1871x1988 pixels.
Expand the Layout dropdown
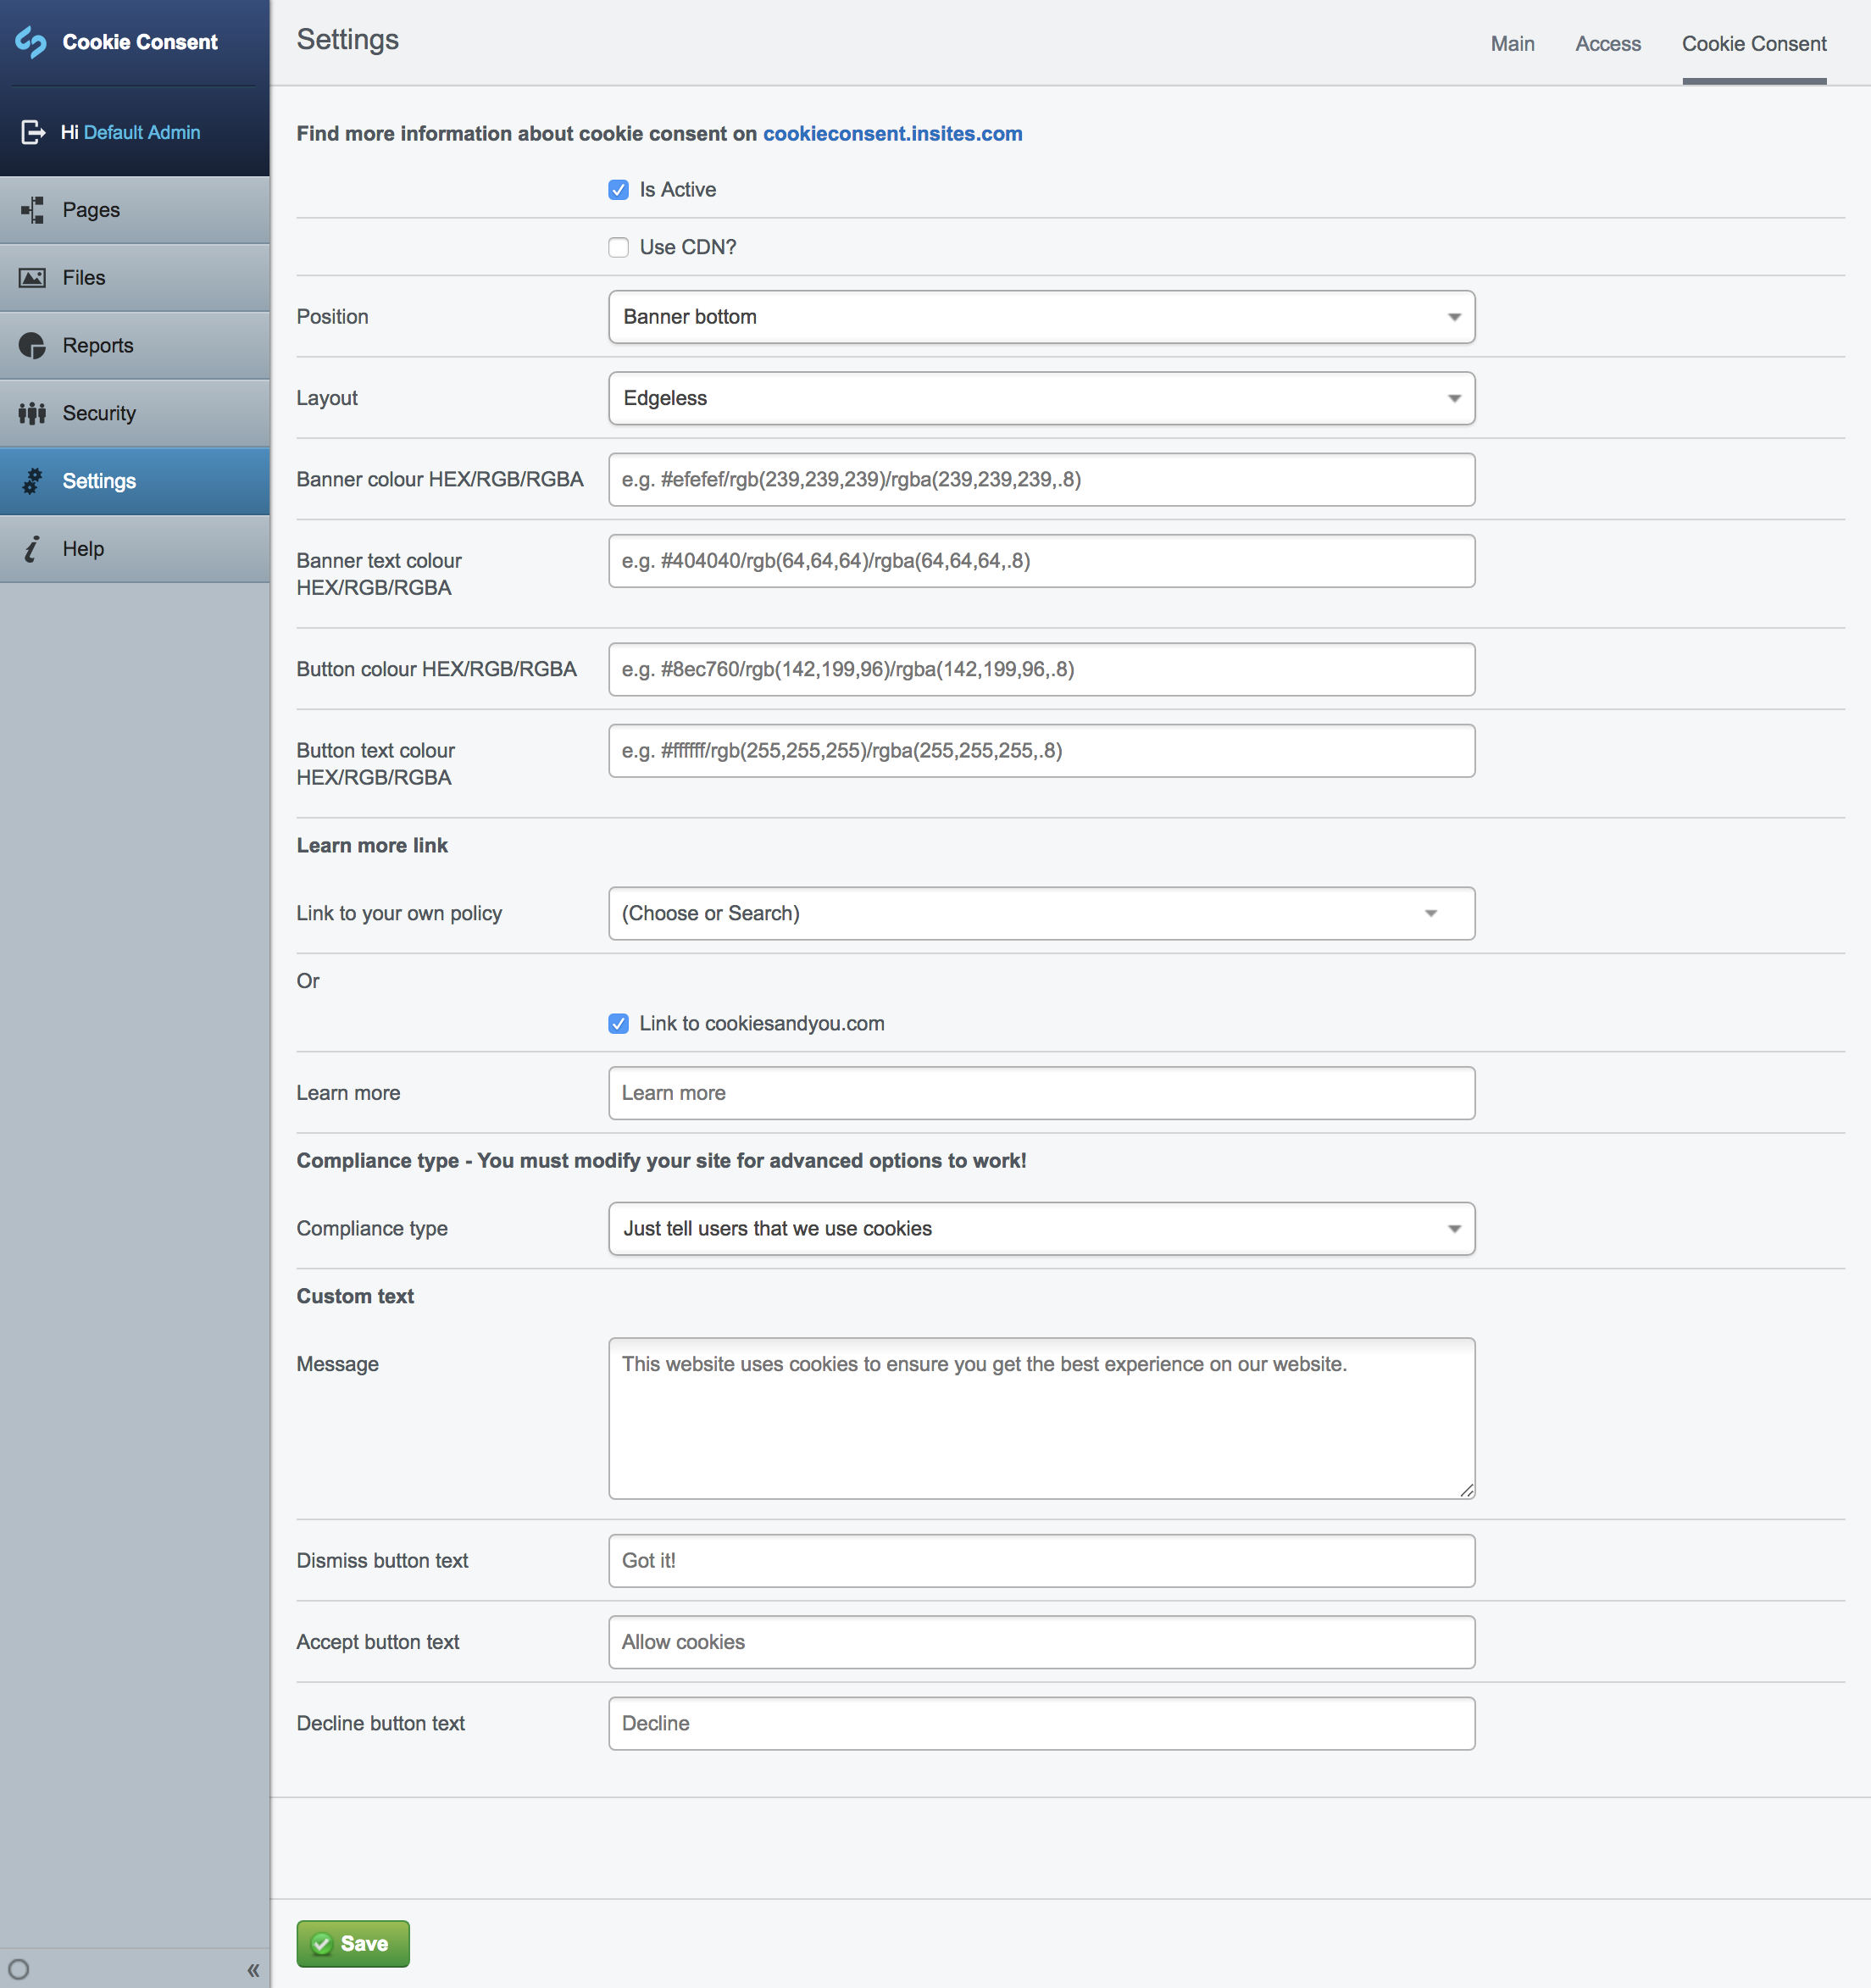click(1040, 398)
